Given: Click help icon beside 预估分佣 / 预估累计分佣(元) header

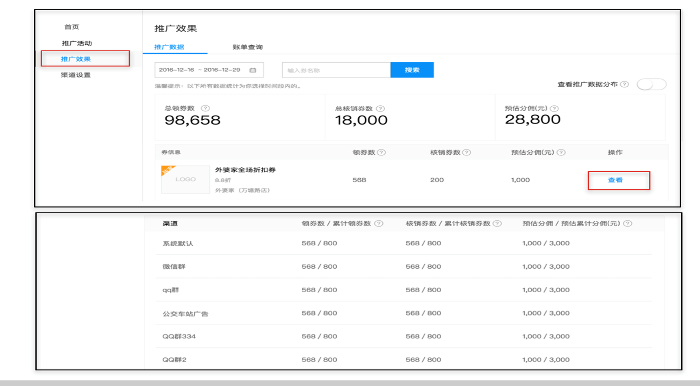Looking at the screenshot, I should tap(628, 224).
